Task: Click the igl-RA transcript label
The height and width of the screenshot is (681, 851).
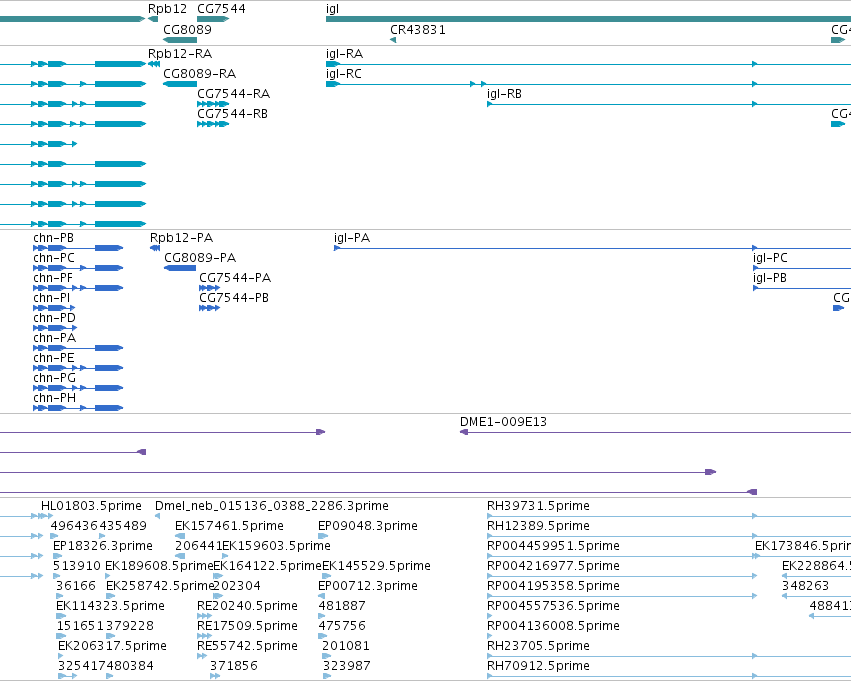Action: [344, 54]
